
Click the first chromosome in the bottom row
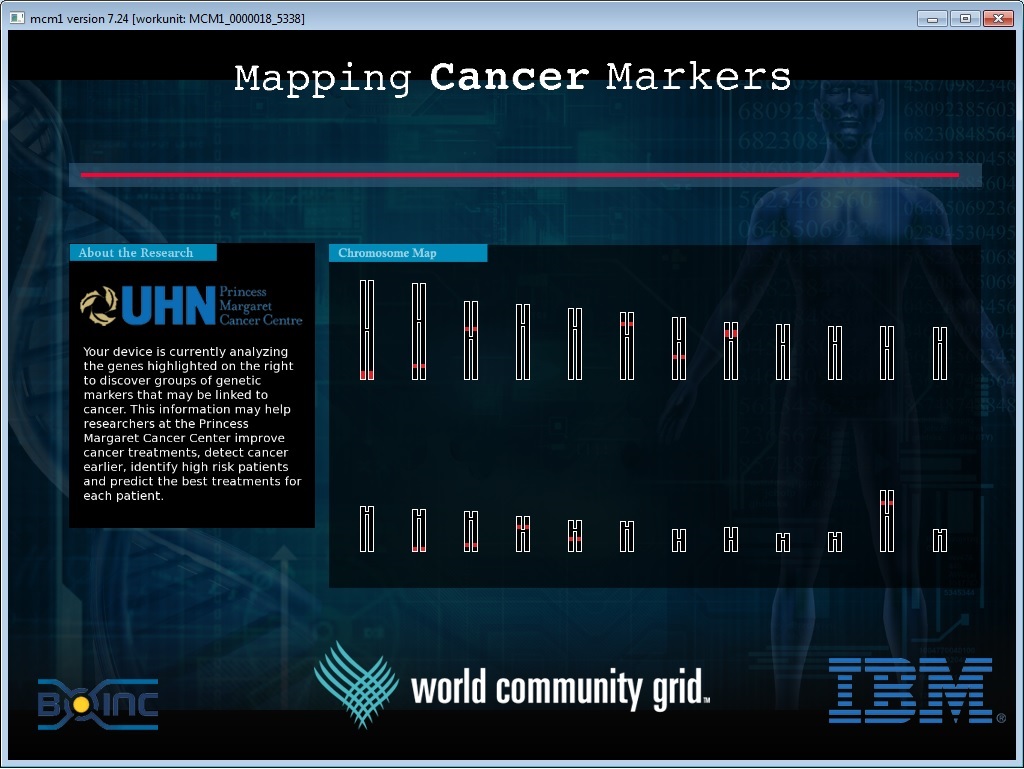(367, 529)
